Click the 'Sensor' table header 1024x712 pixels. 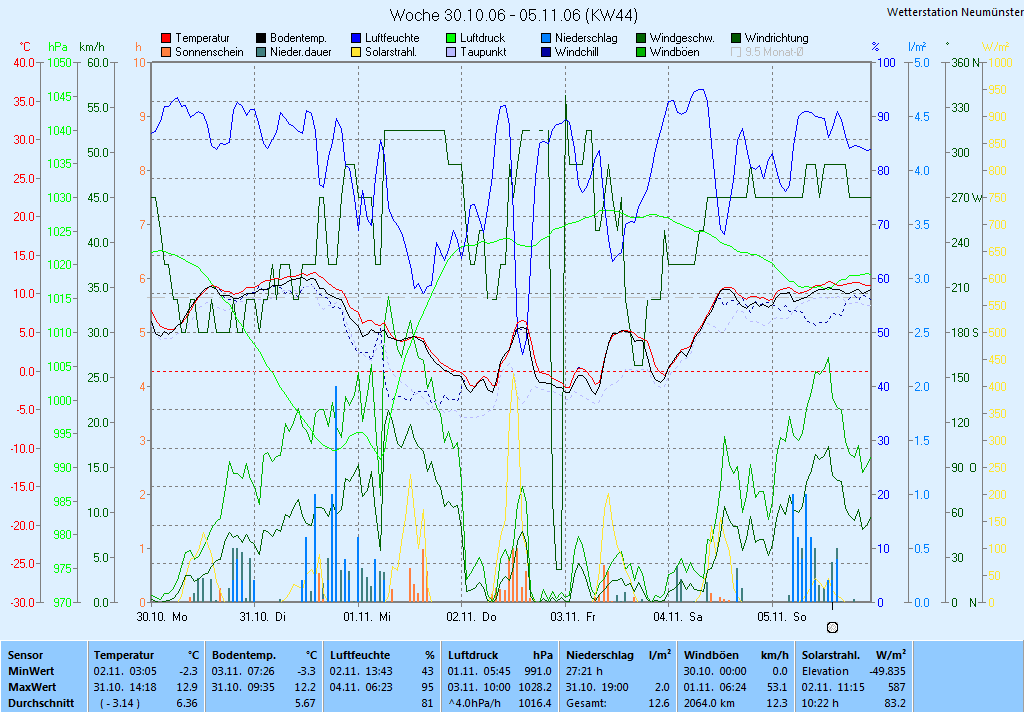click(25, 655)
